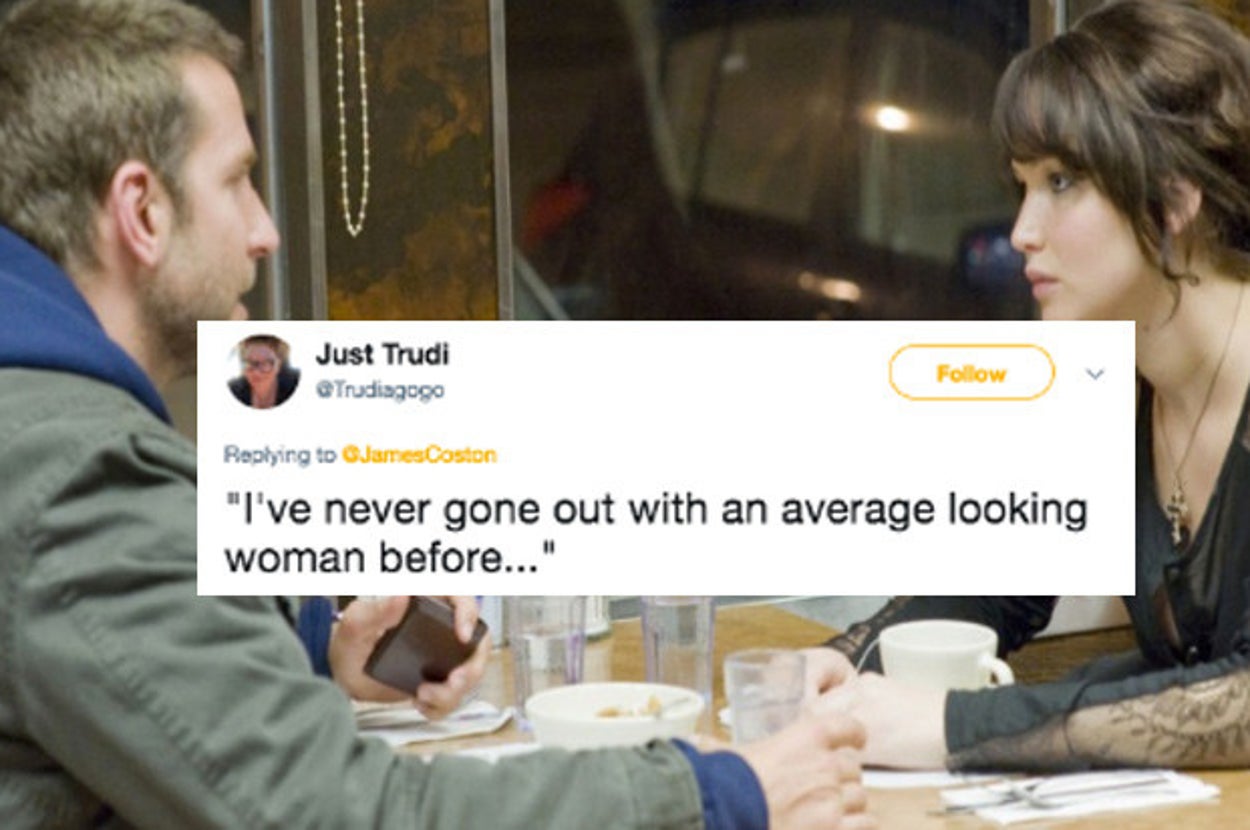Open Just Trudi's profile avatar

pos(264,372)
